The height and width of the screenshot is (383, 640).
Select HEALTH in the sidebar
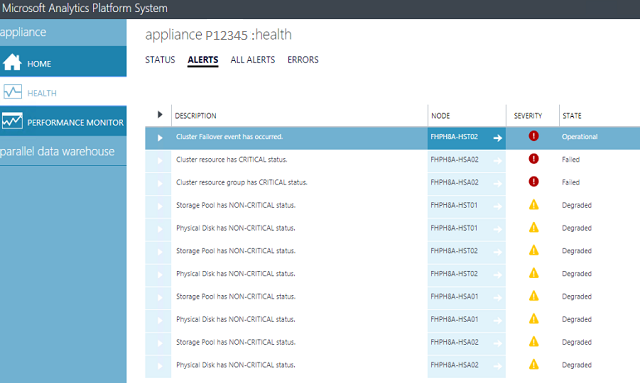(63, 92)
